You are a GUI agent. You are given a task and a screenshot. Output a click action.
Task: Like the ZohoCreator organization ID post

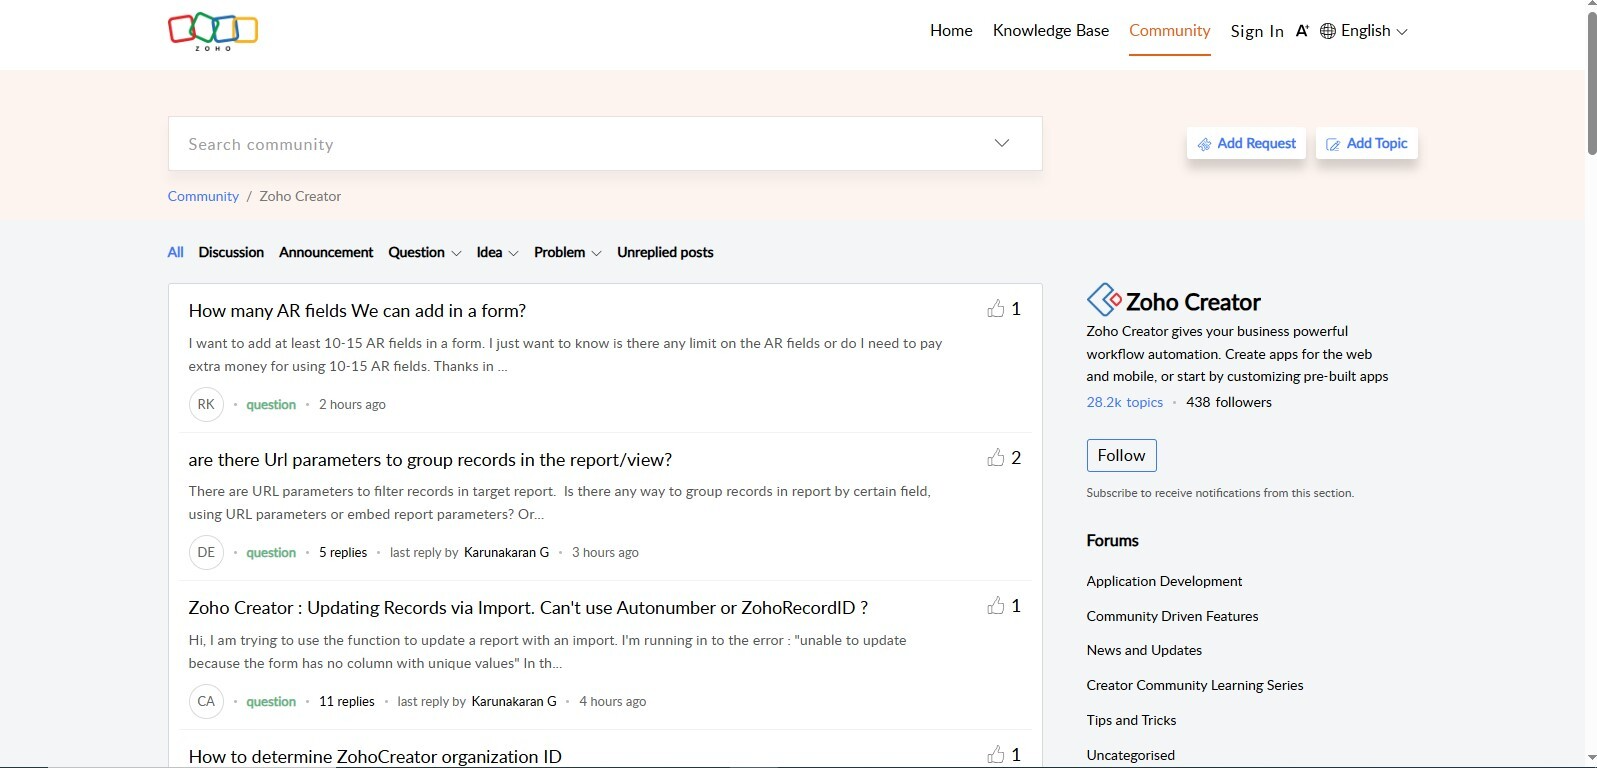coord(995,755)
